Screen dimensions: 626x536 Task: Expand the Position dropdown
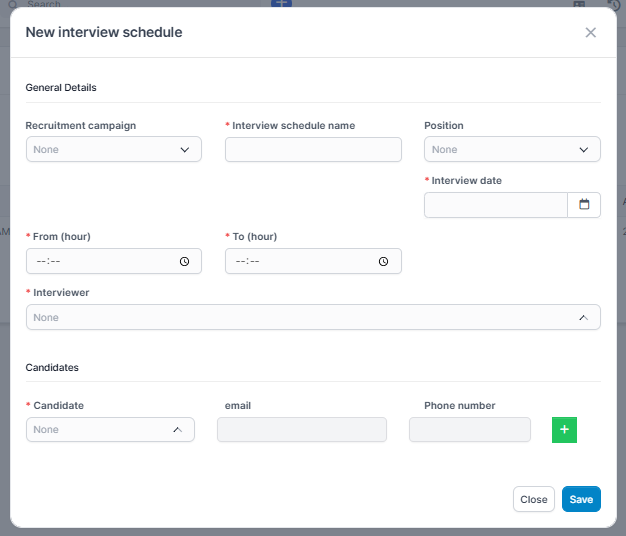pos(512,149)
